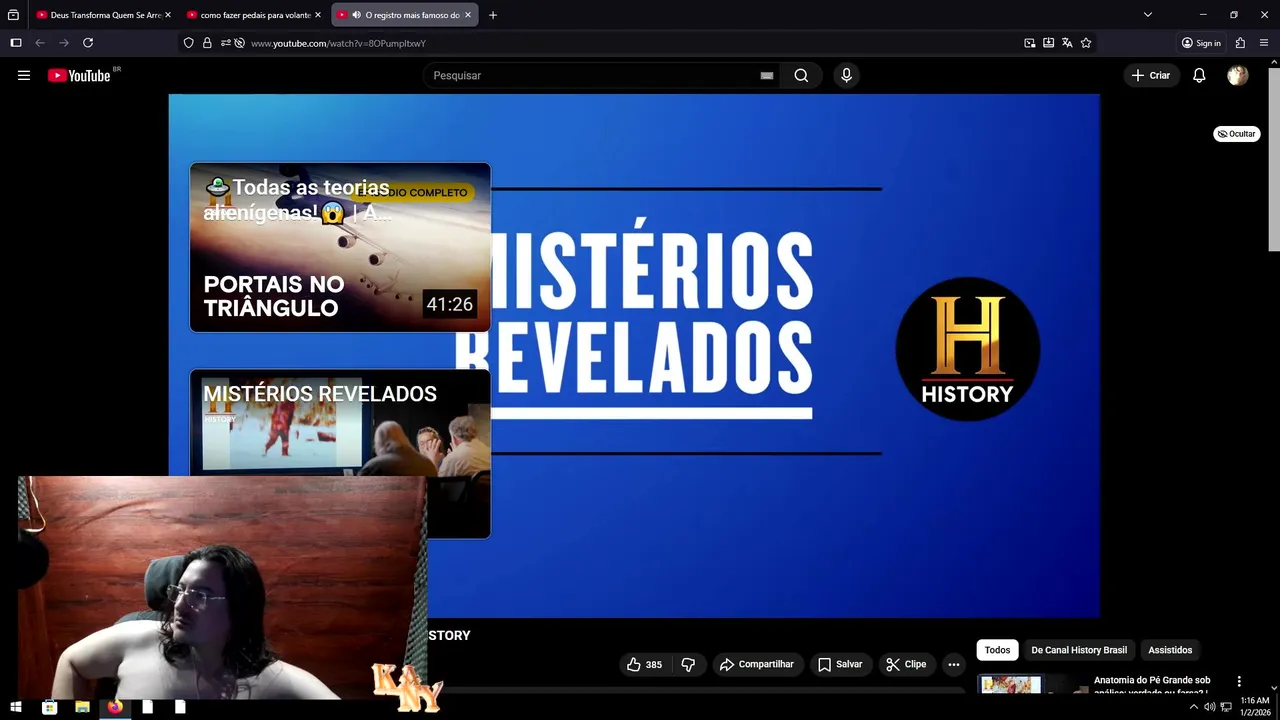Switch to Deus Transforma Quem Se tab
The height and width of the screenshot is (720, 1280).
point(104,15)
